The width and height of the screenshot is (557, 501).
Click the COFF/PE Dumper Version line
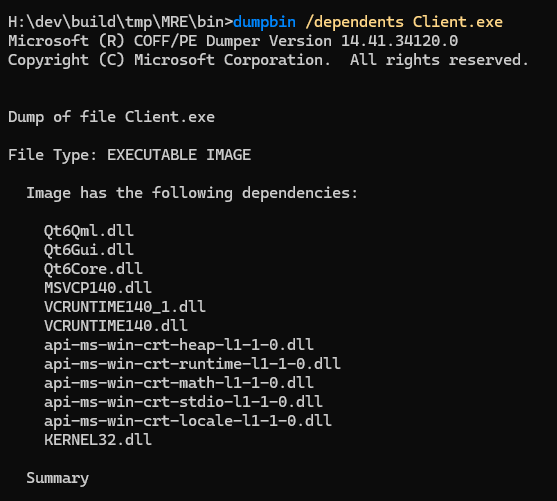pos(233,41)
